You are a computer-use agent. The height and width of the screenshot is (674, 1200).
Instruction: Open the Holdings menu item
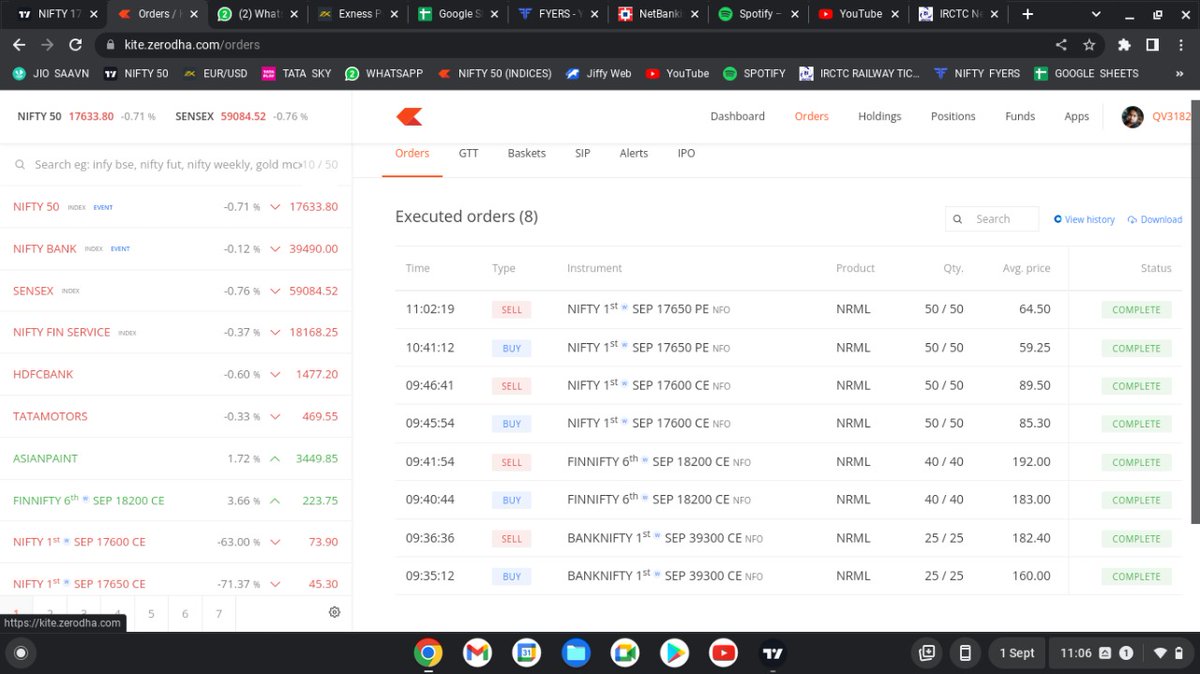[x=879, y=116]
